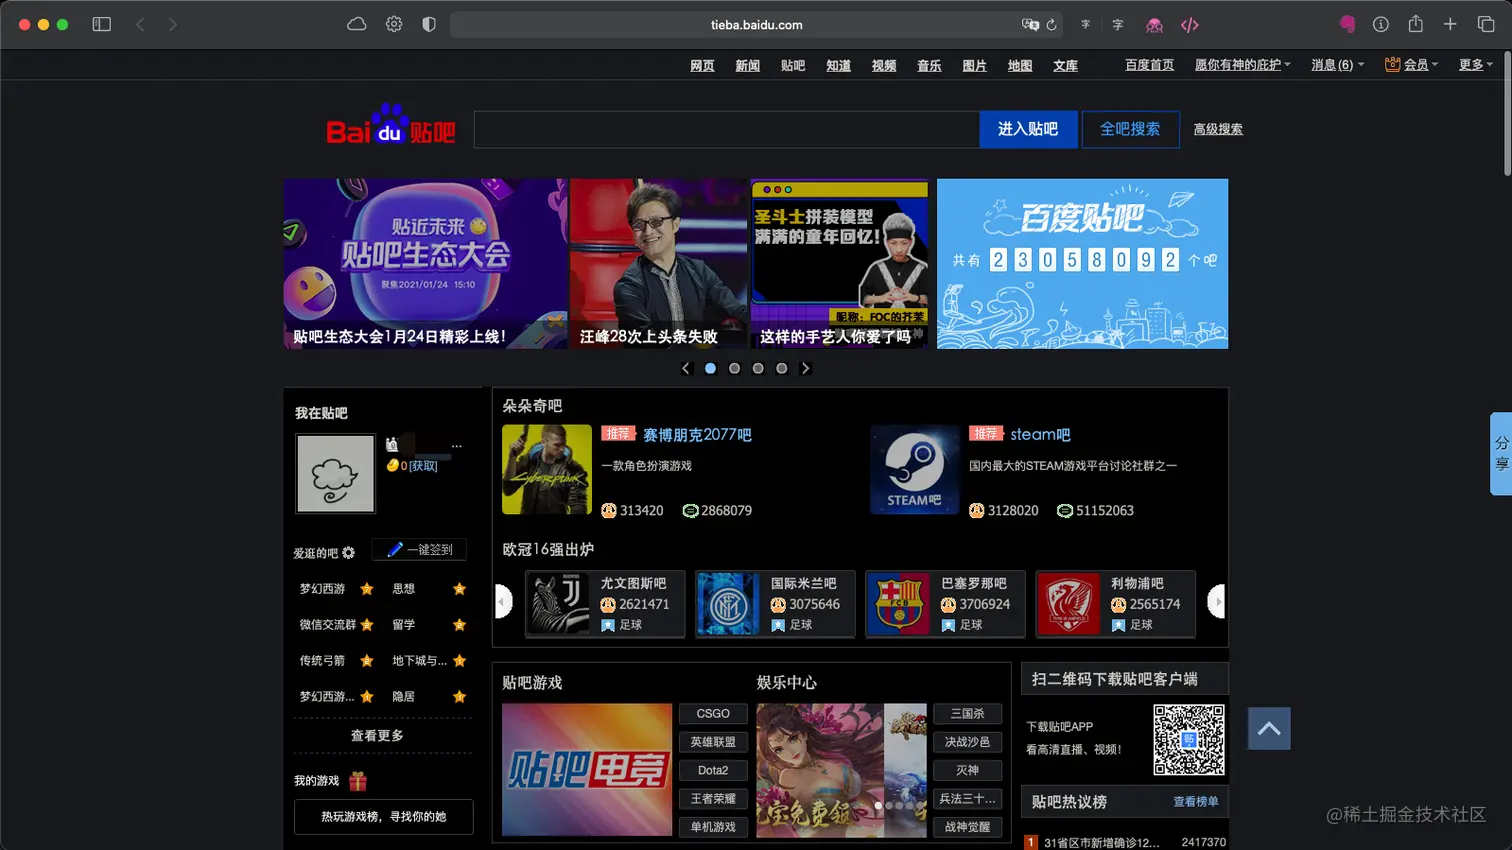Image resolution: width=1512 pixels, height=850 pixels.
Task: Open the 网页 navigation link
Action: pos(702,66)
